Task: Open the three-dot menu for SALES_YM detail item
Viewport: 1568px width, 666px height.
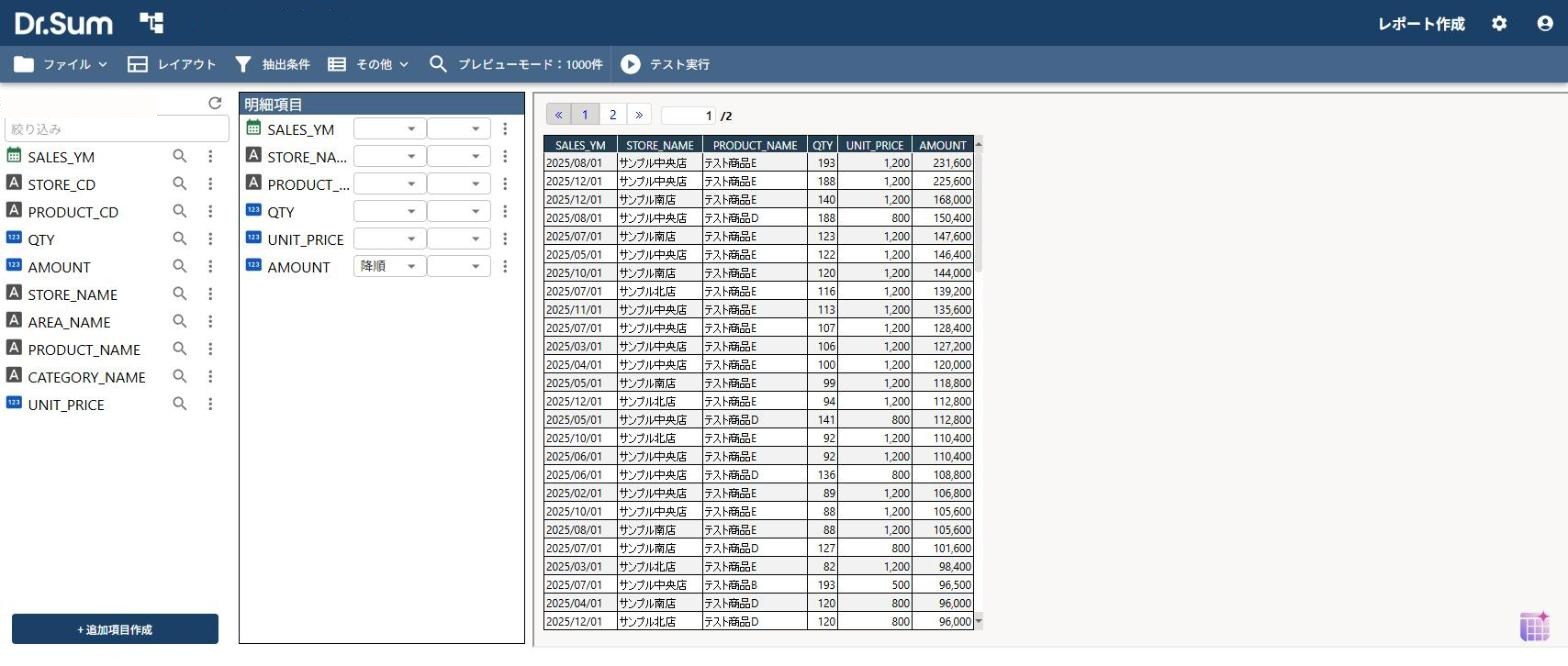Action: click(x=506, y=129)
